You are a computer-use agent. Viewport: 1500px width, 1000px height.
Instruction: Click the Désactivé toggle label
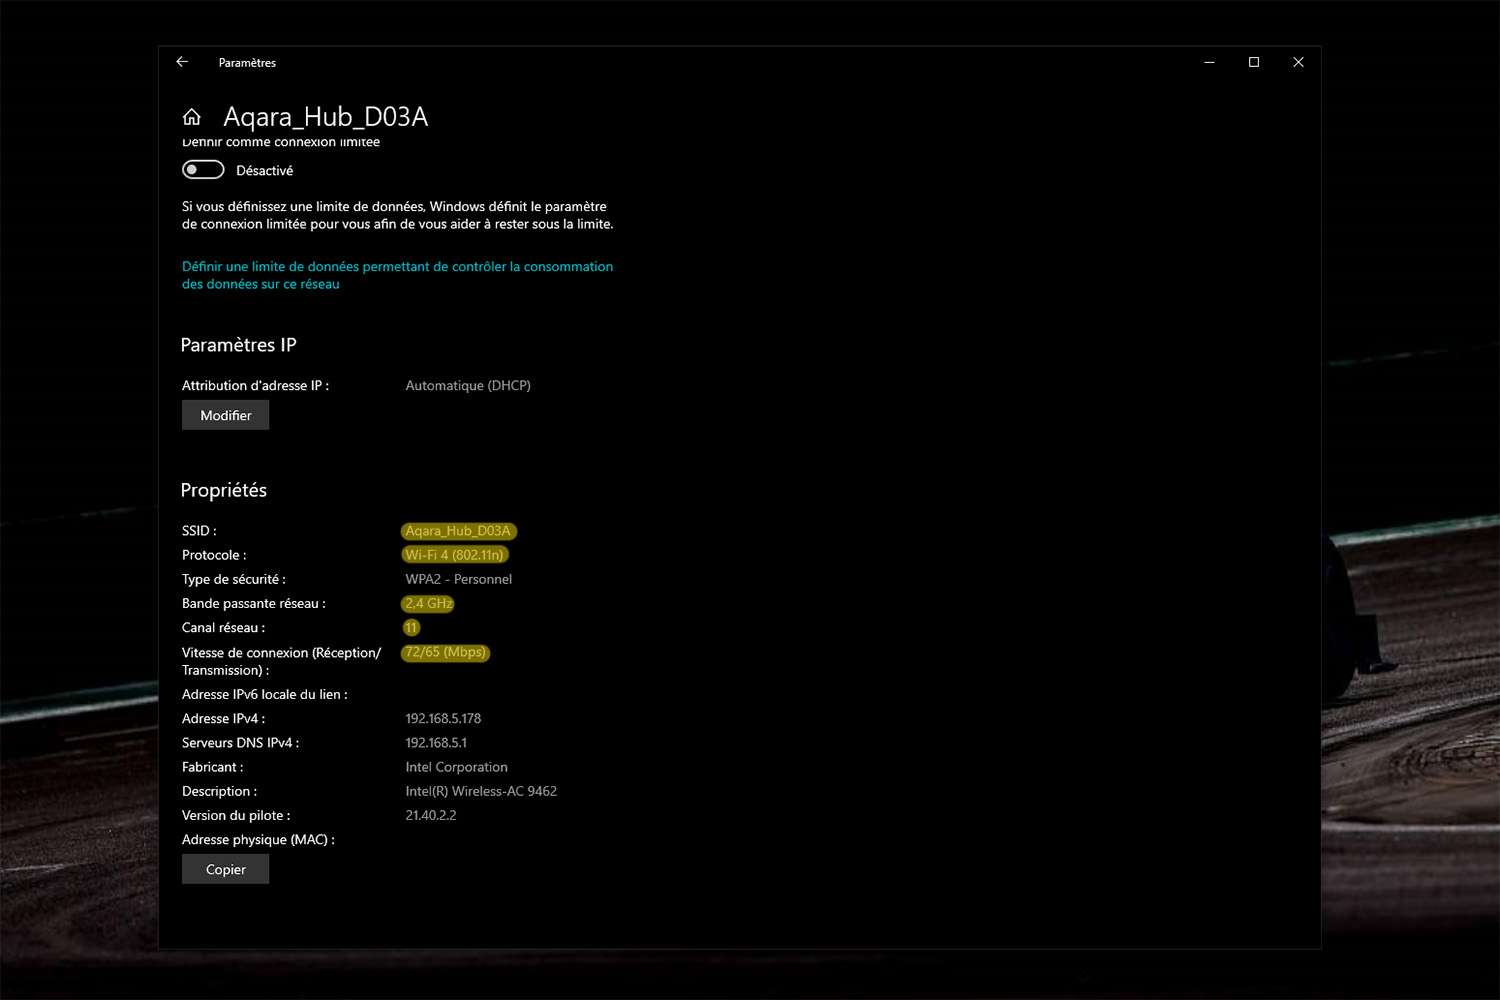tap(264, 171)
